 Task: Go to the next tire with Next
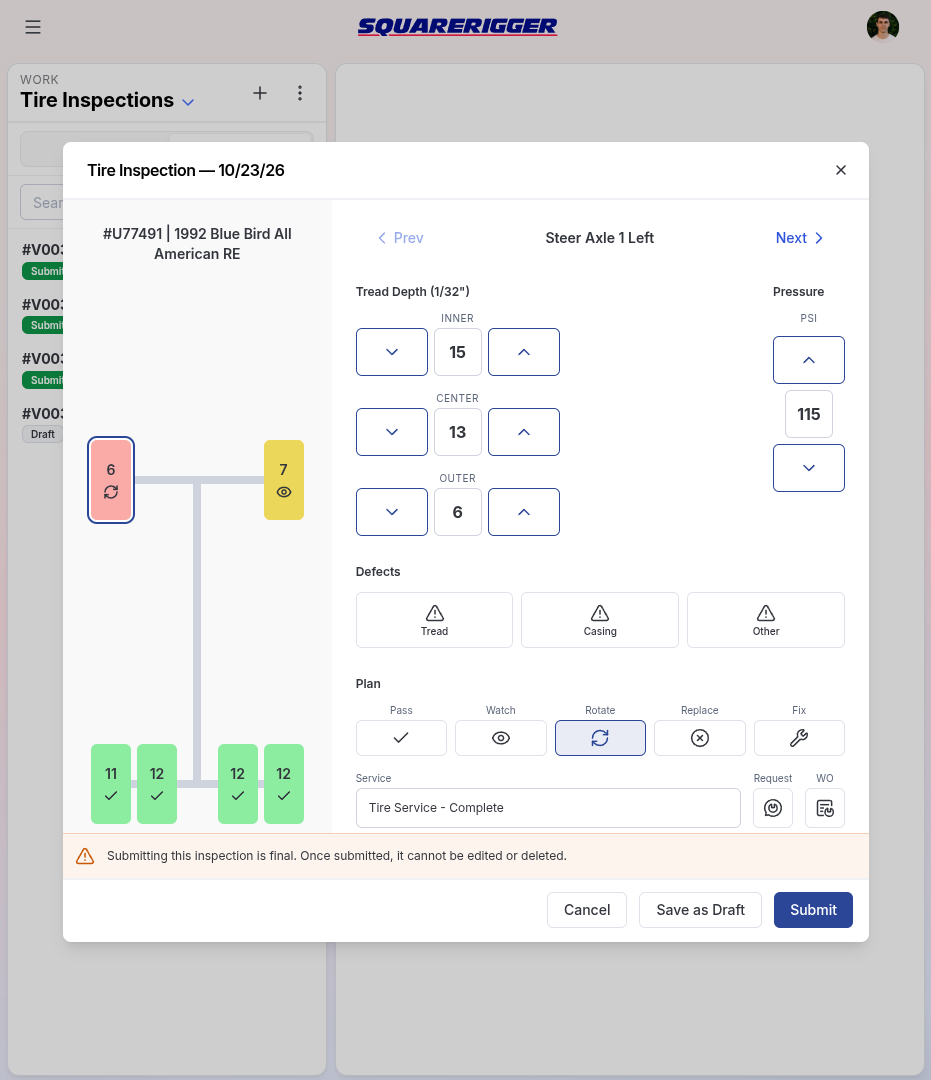[x=799, y=238]
